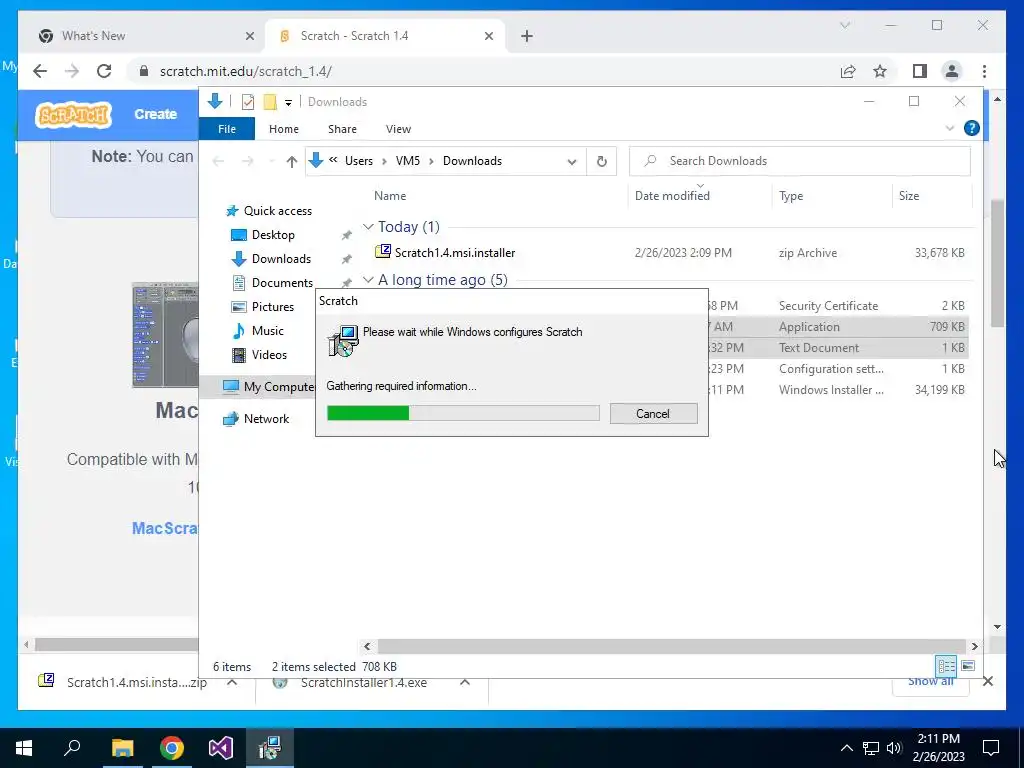
Task: Open Windows taskbar search
Action: click(x=72, y=748)
